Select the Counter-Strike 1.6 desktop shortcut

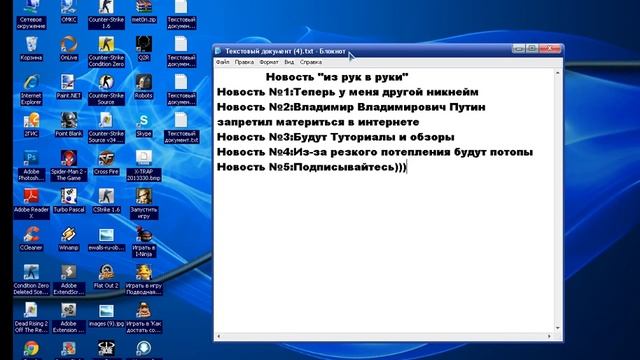(106, 14)
